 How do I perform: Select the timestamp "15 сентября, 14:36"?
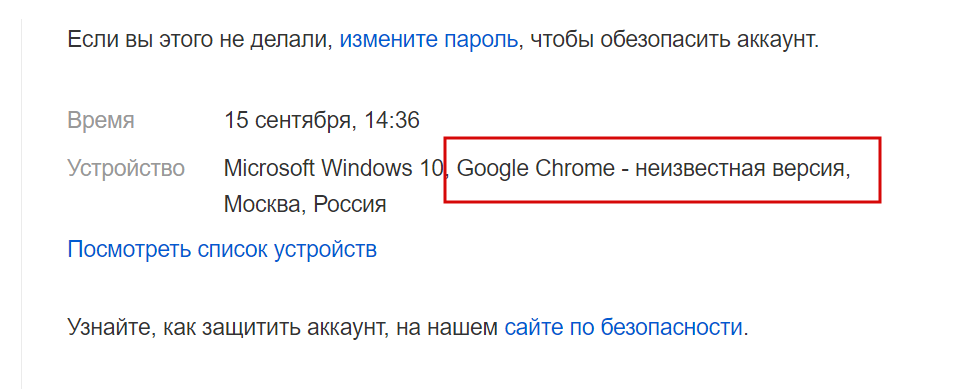(x=321, y=120)
